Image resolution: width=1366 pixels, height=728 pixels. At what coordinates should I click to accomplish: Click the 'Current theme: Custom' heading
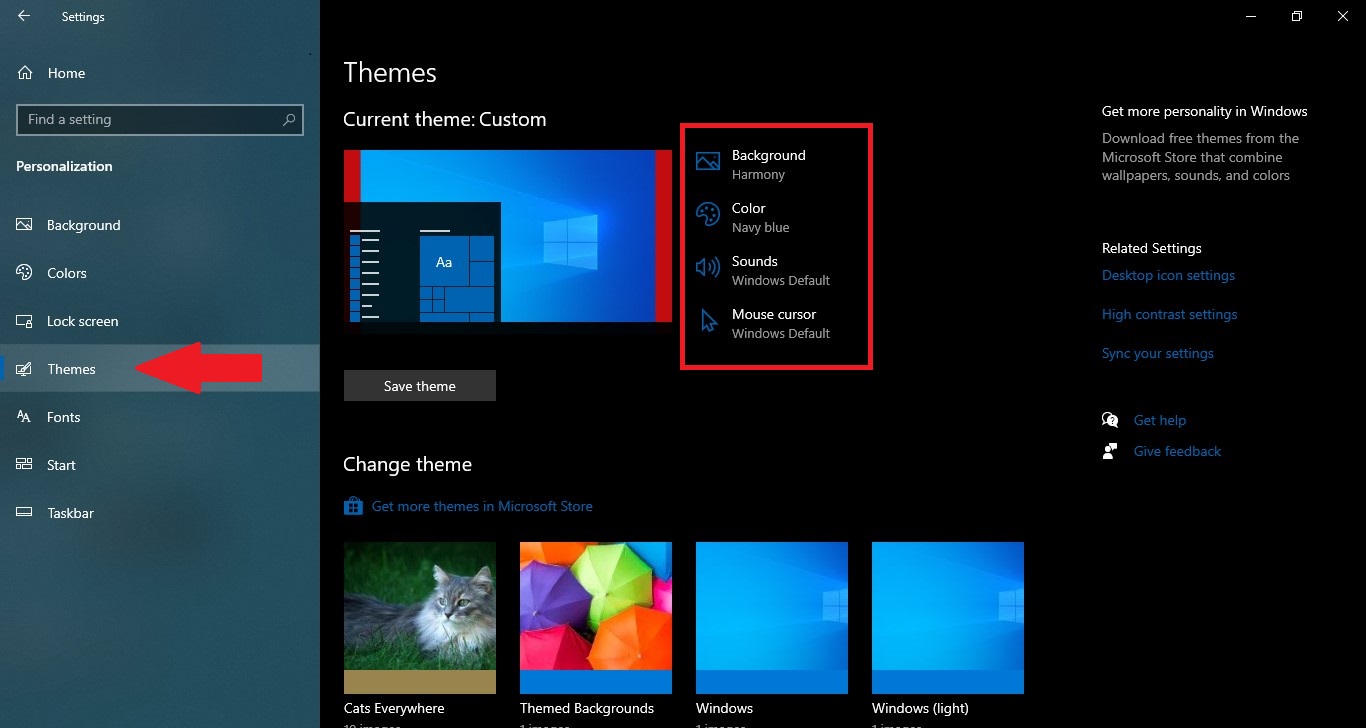(x=445, y=119)
